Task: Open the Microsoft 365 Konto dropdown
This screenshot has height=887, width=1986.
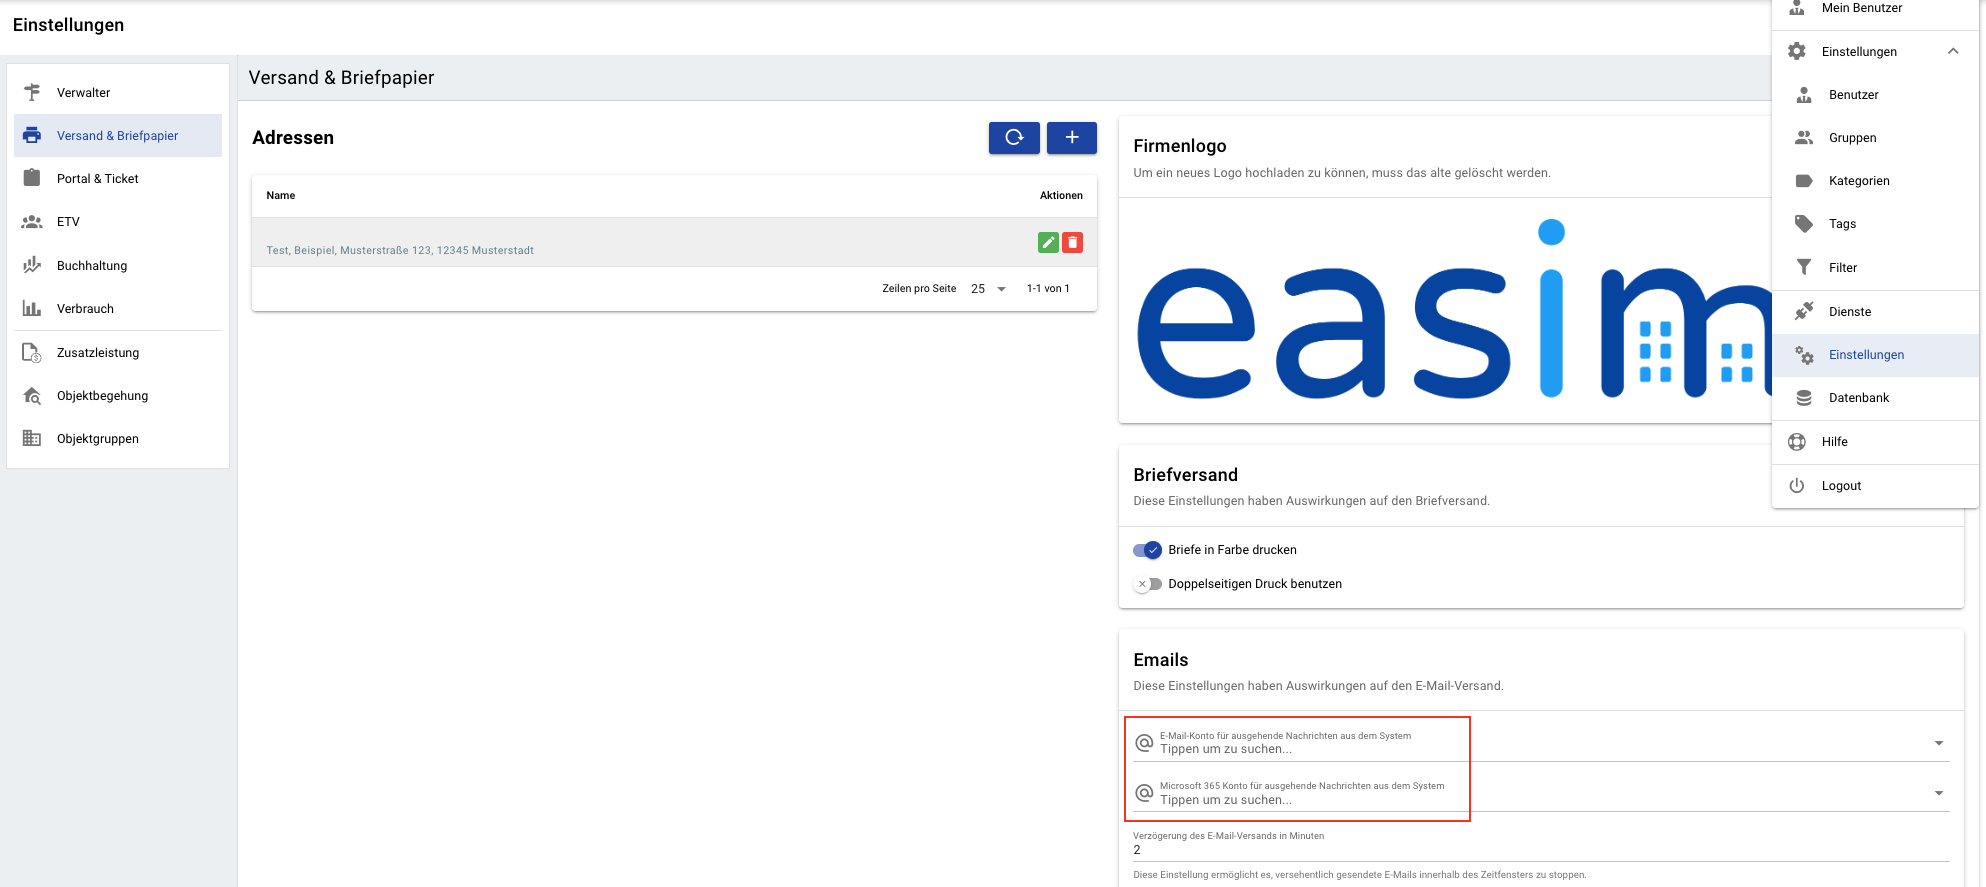Action: point(1939,793)
